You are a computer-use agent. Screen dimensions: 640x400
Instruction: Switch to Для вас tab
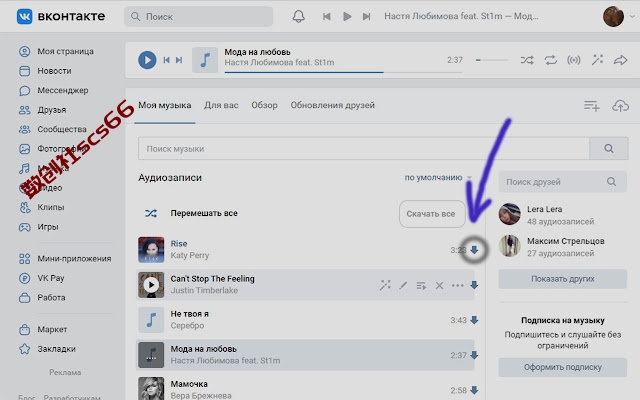(221, 105)
